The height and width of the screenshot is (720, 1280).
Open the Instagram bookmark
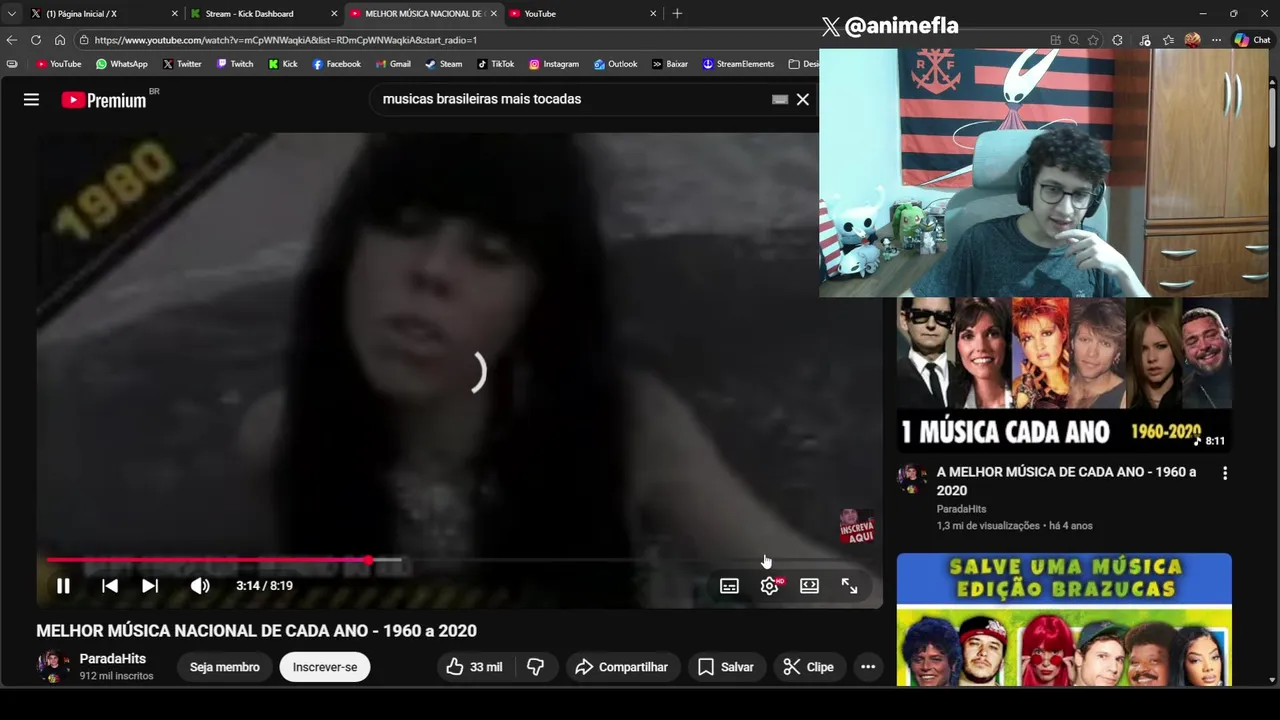tap(553, 64)
